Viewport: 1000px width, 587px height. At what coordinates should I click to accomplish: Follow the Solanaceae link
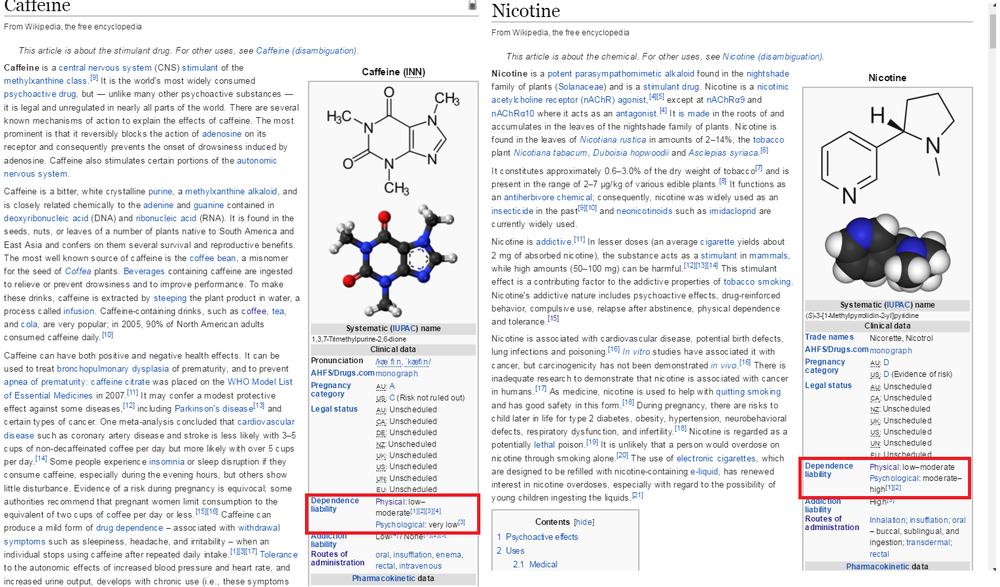coord(581,87)
